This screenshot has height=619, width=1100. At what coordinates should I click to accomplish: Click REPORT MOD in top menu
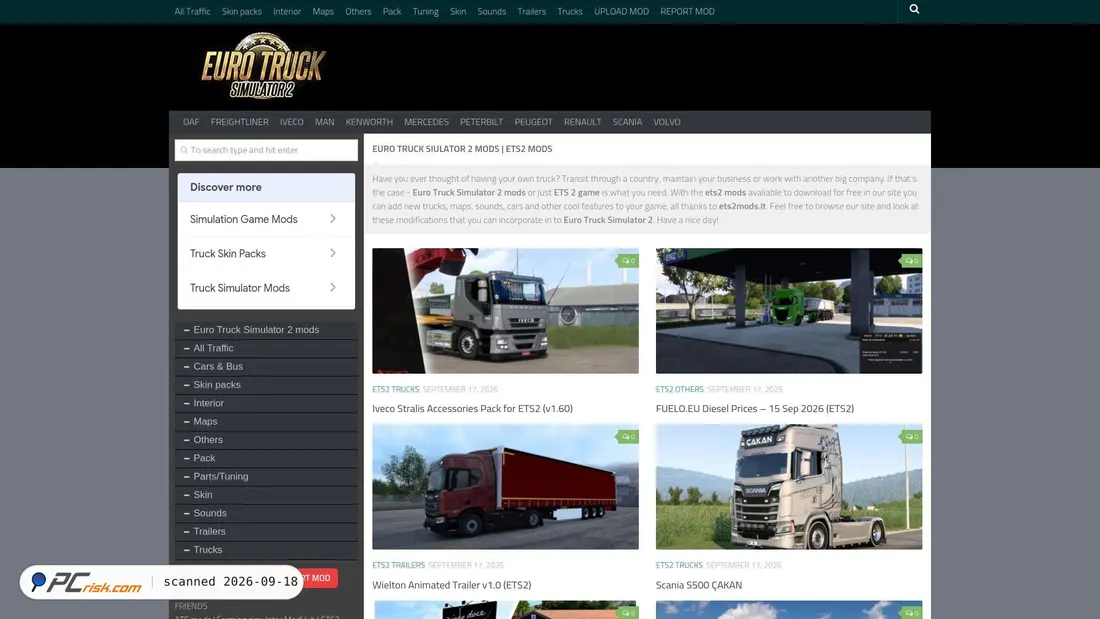point(687,11)
